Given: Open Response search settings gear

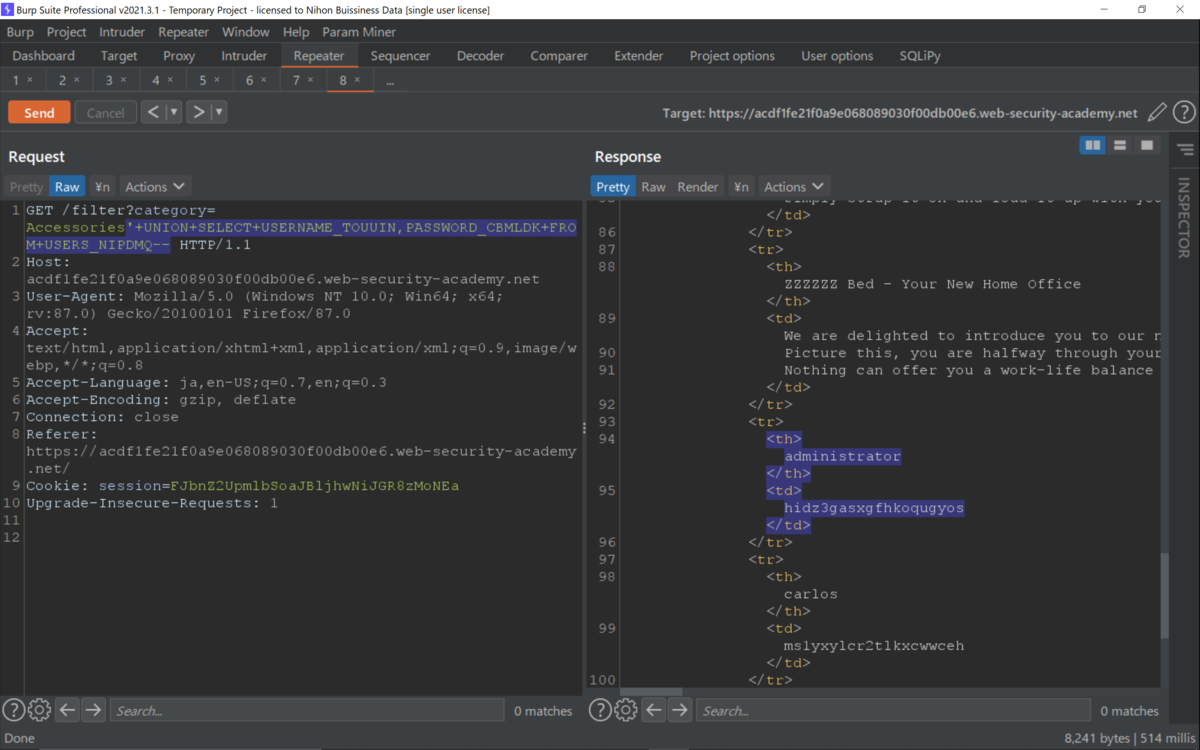Looking at the screenshot, I should pyautogui.click(x=626, y=710).
